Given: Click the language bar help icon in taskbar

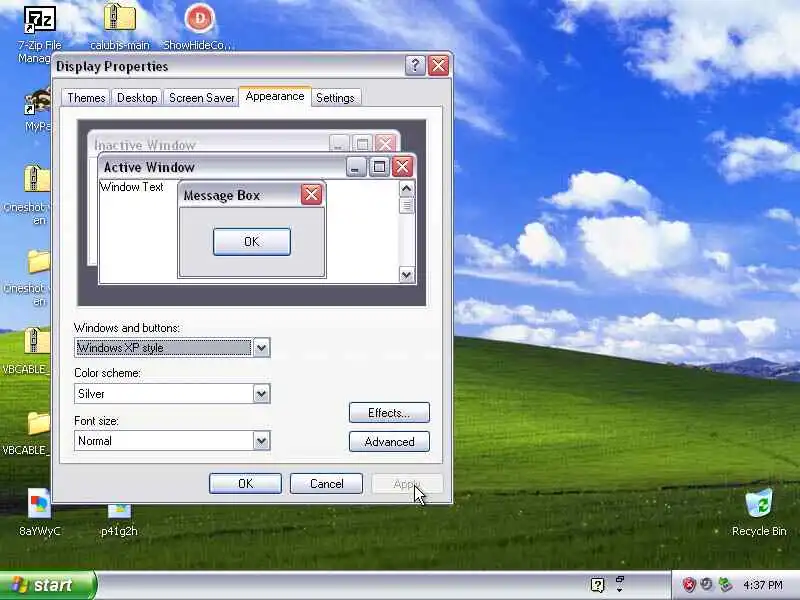Looking at the screenshot, I should tap(597, 585).
